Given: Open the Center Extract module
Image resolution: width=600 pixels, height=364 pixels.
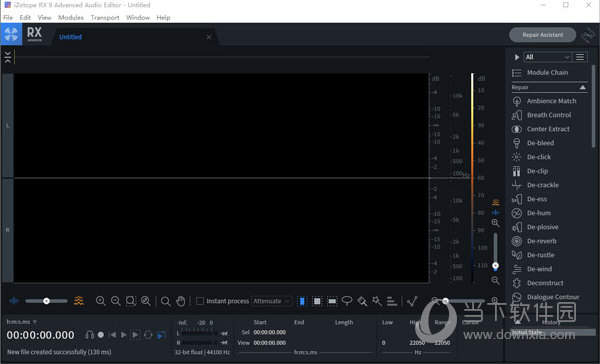Looking at the screenshot, I should coord(549,129).
